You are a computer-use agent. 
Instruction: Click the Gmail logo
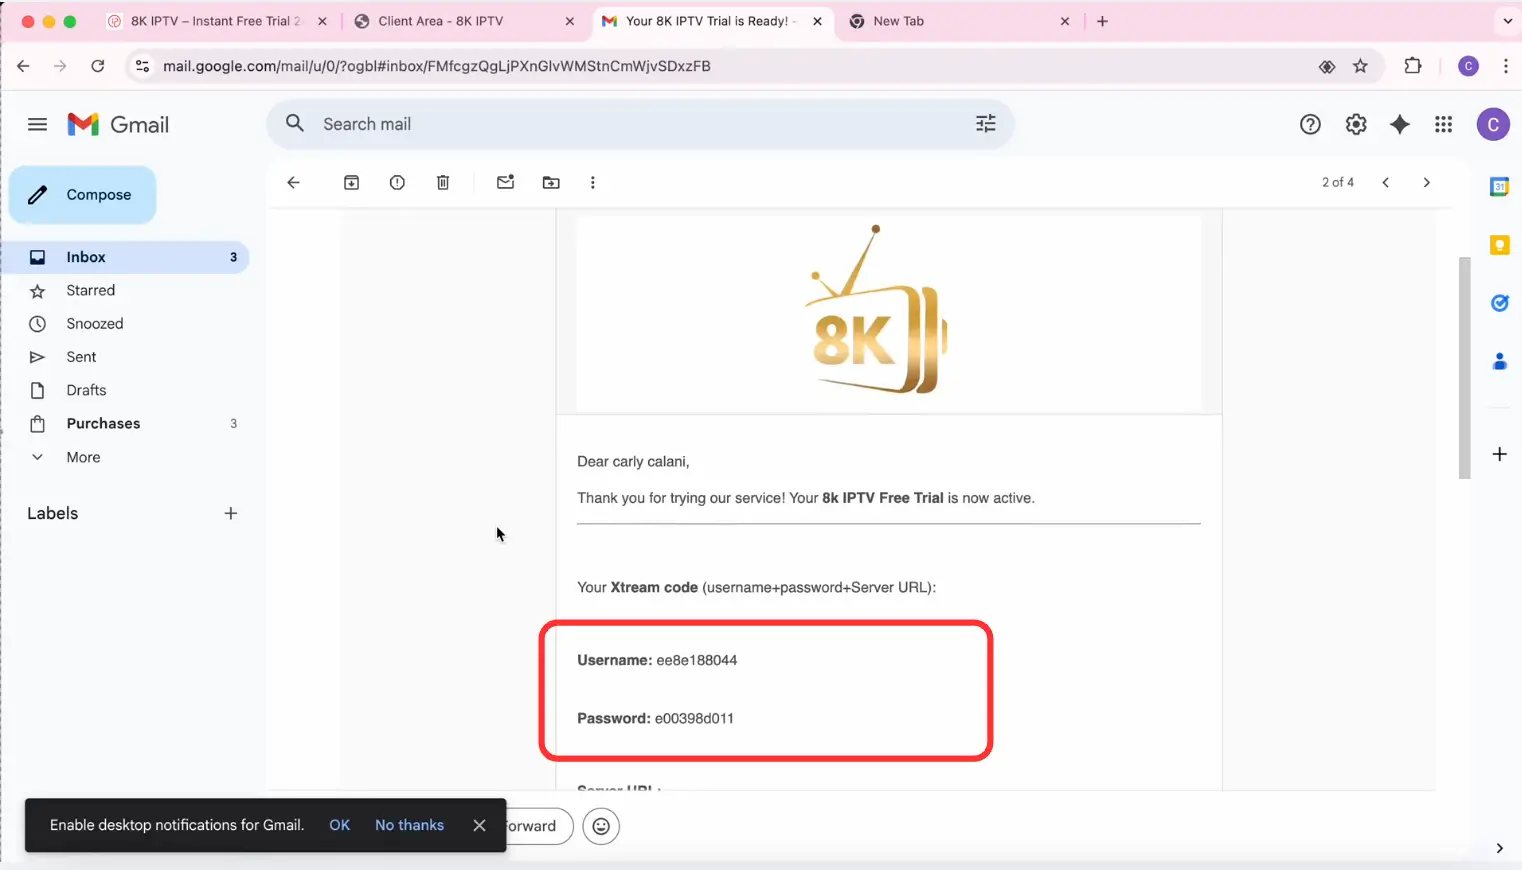118,124
